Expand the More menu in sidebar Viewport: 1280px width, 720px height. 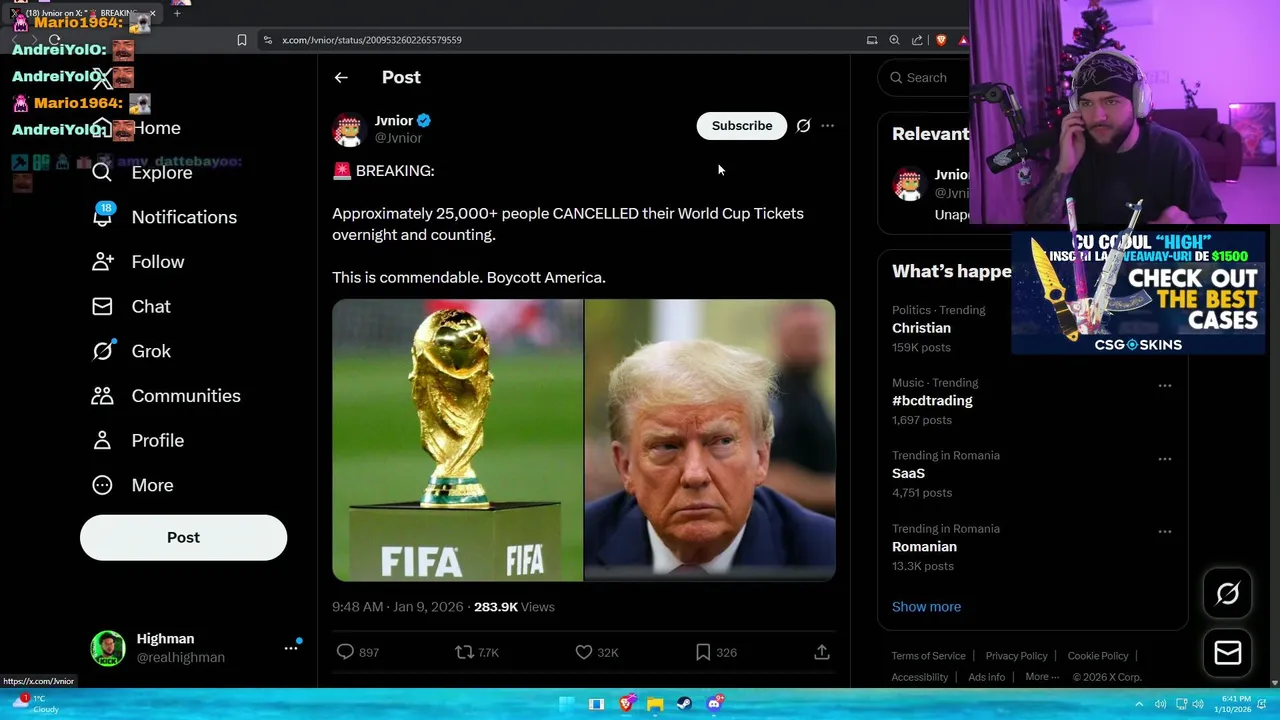coord(132,485)
